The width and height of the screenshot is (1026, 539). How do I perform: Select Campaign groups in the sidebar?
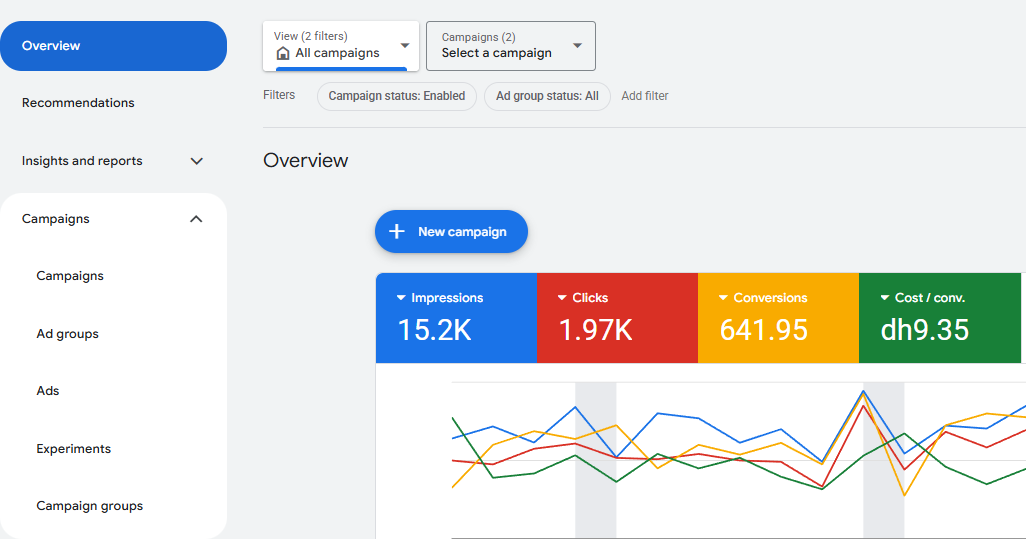pyautogui.click(x=90, y=506)
